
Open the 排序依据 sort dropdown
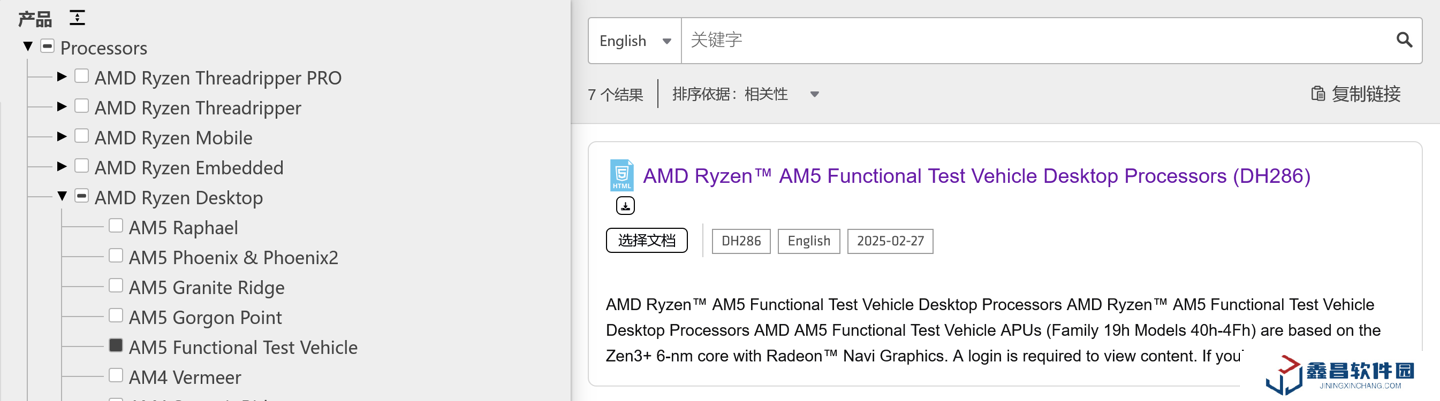pyautogui.click(x=746, y=94)
